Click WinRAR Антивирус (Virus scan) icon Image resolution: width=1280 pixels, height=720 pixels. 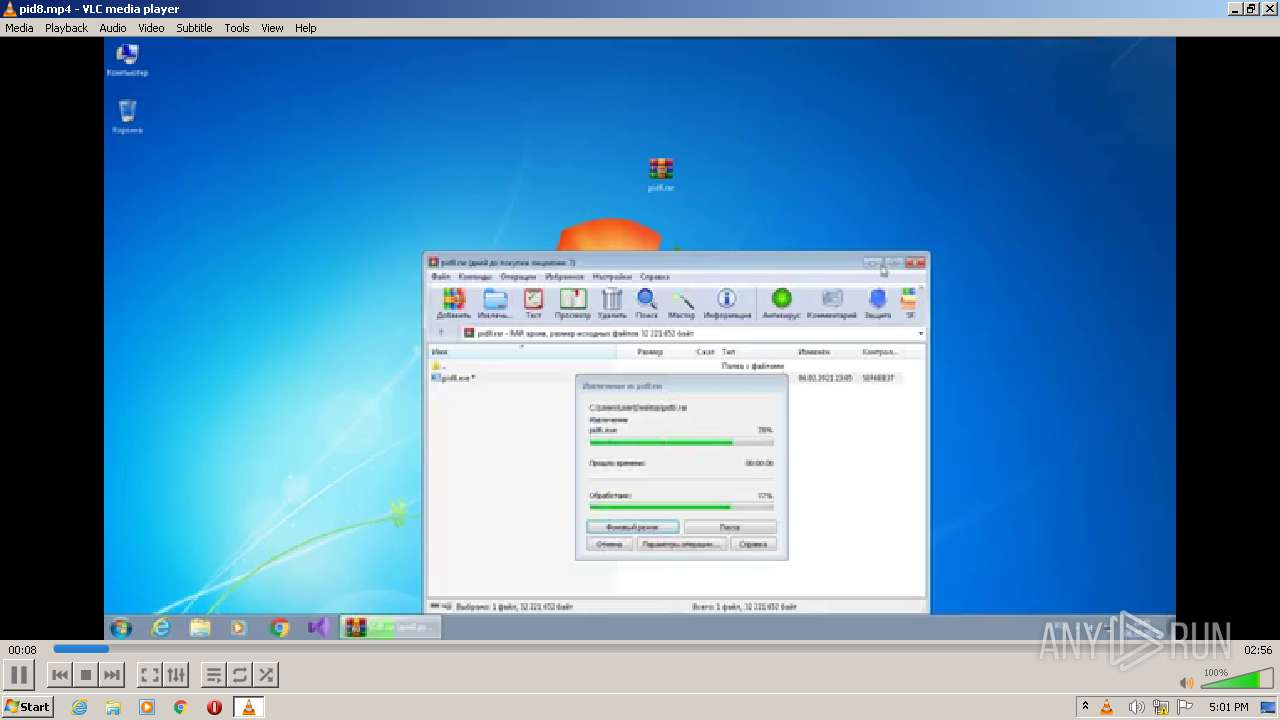click(x=781, y=303)
